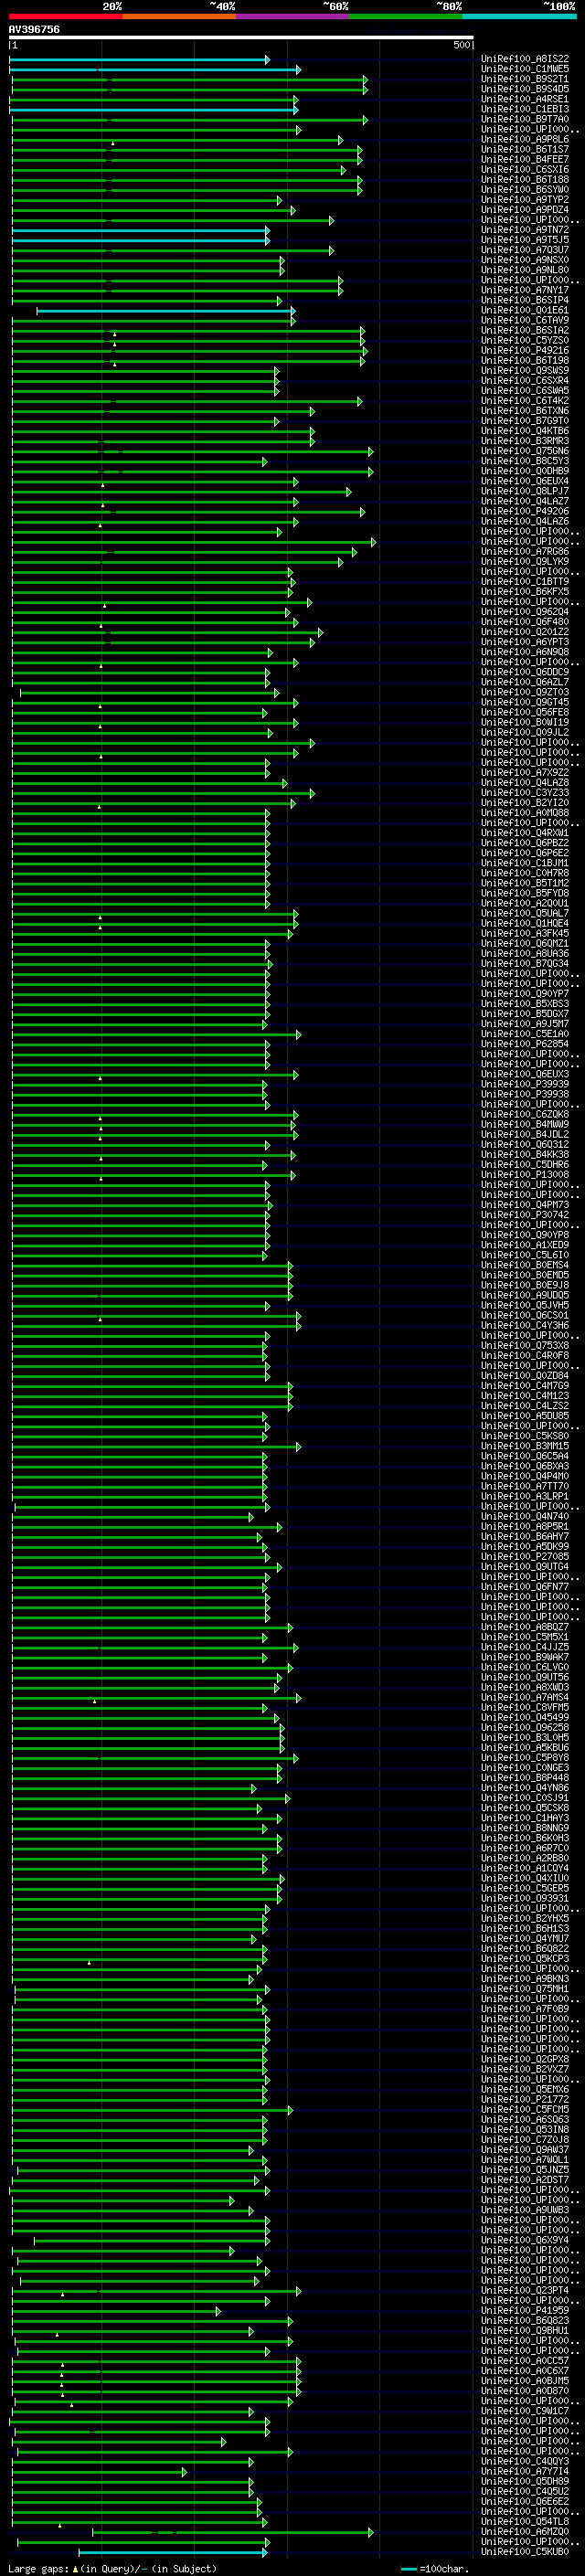Open hit UniRef100_C1MWE5
The height and width of the screenshot is (2576, 585).
click(525, 69)
